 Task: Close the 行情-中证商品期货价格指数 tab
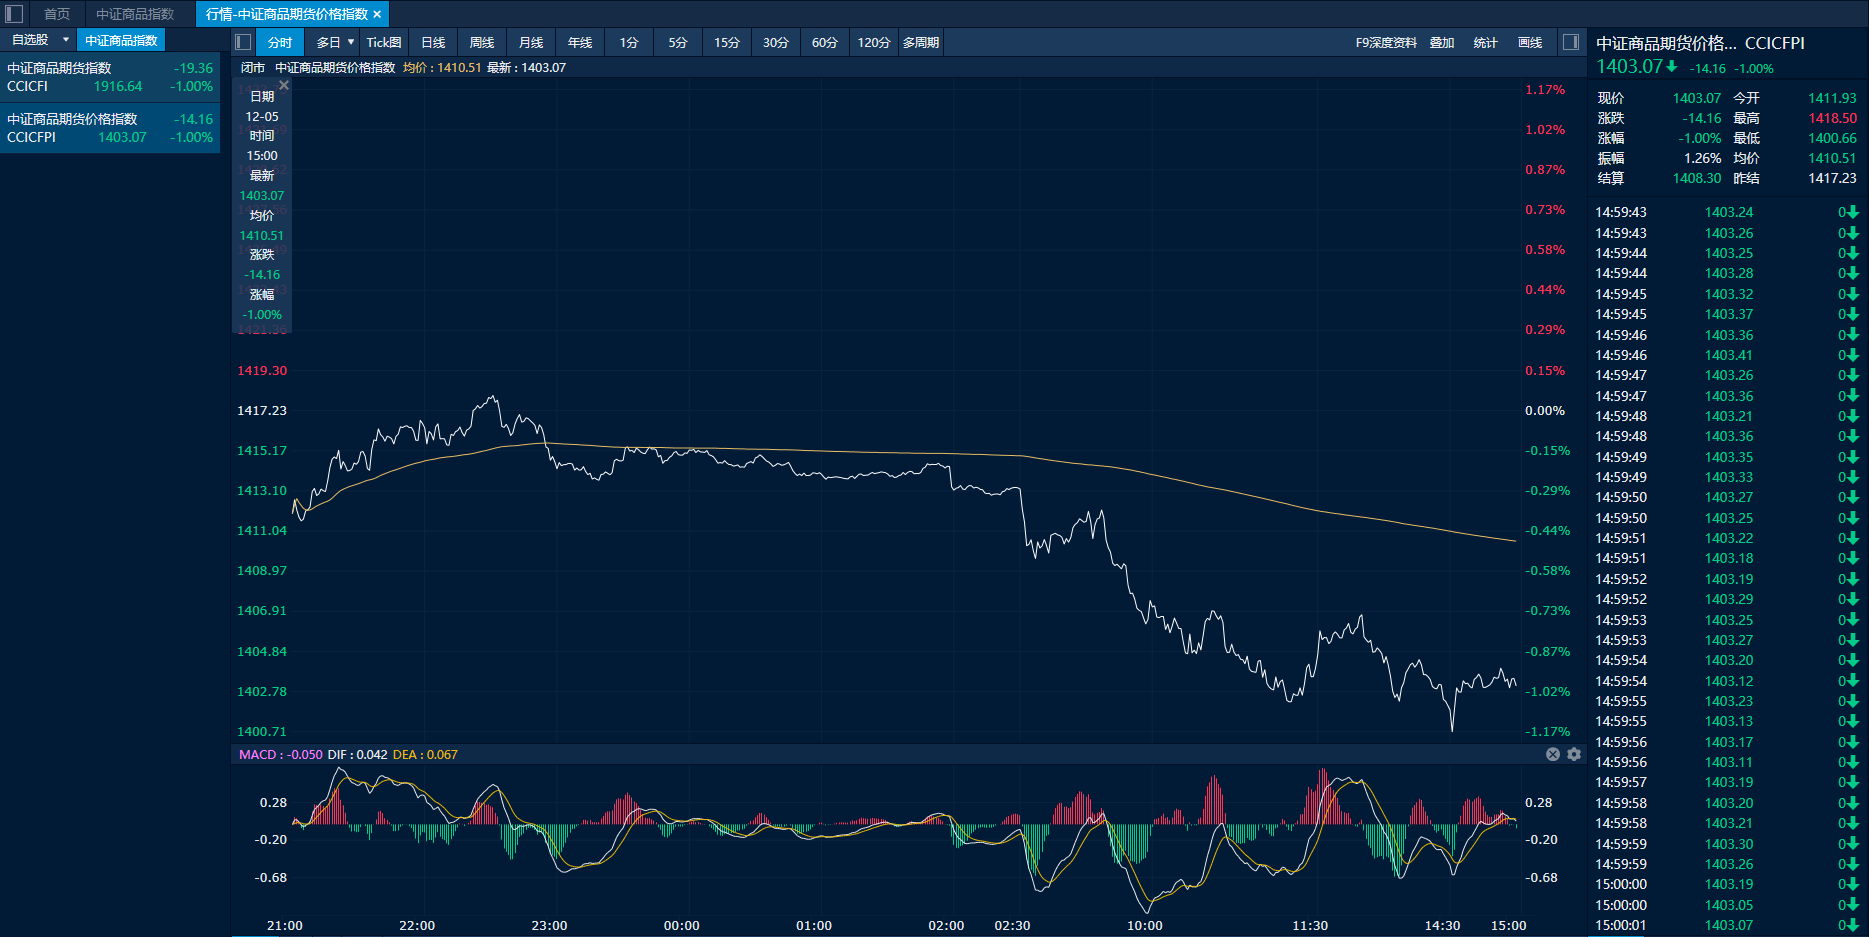click(x=377, y=14)
